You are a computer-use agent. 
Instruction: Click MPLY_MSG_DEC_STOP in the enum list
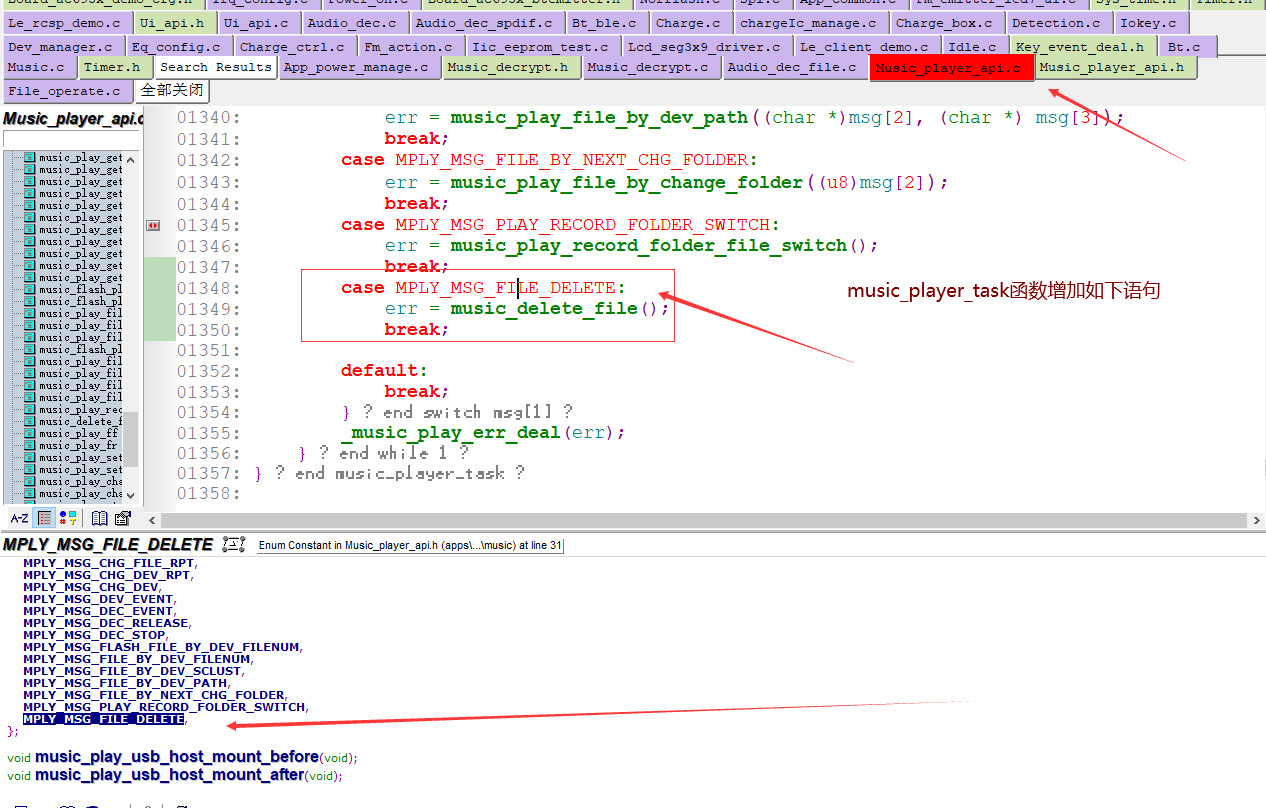pyautogui.click(x=95, y=635)
